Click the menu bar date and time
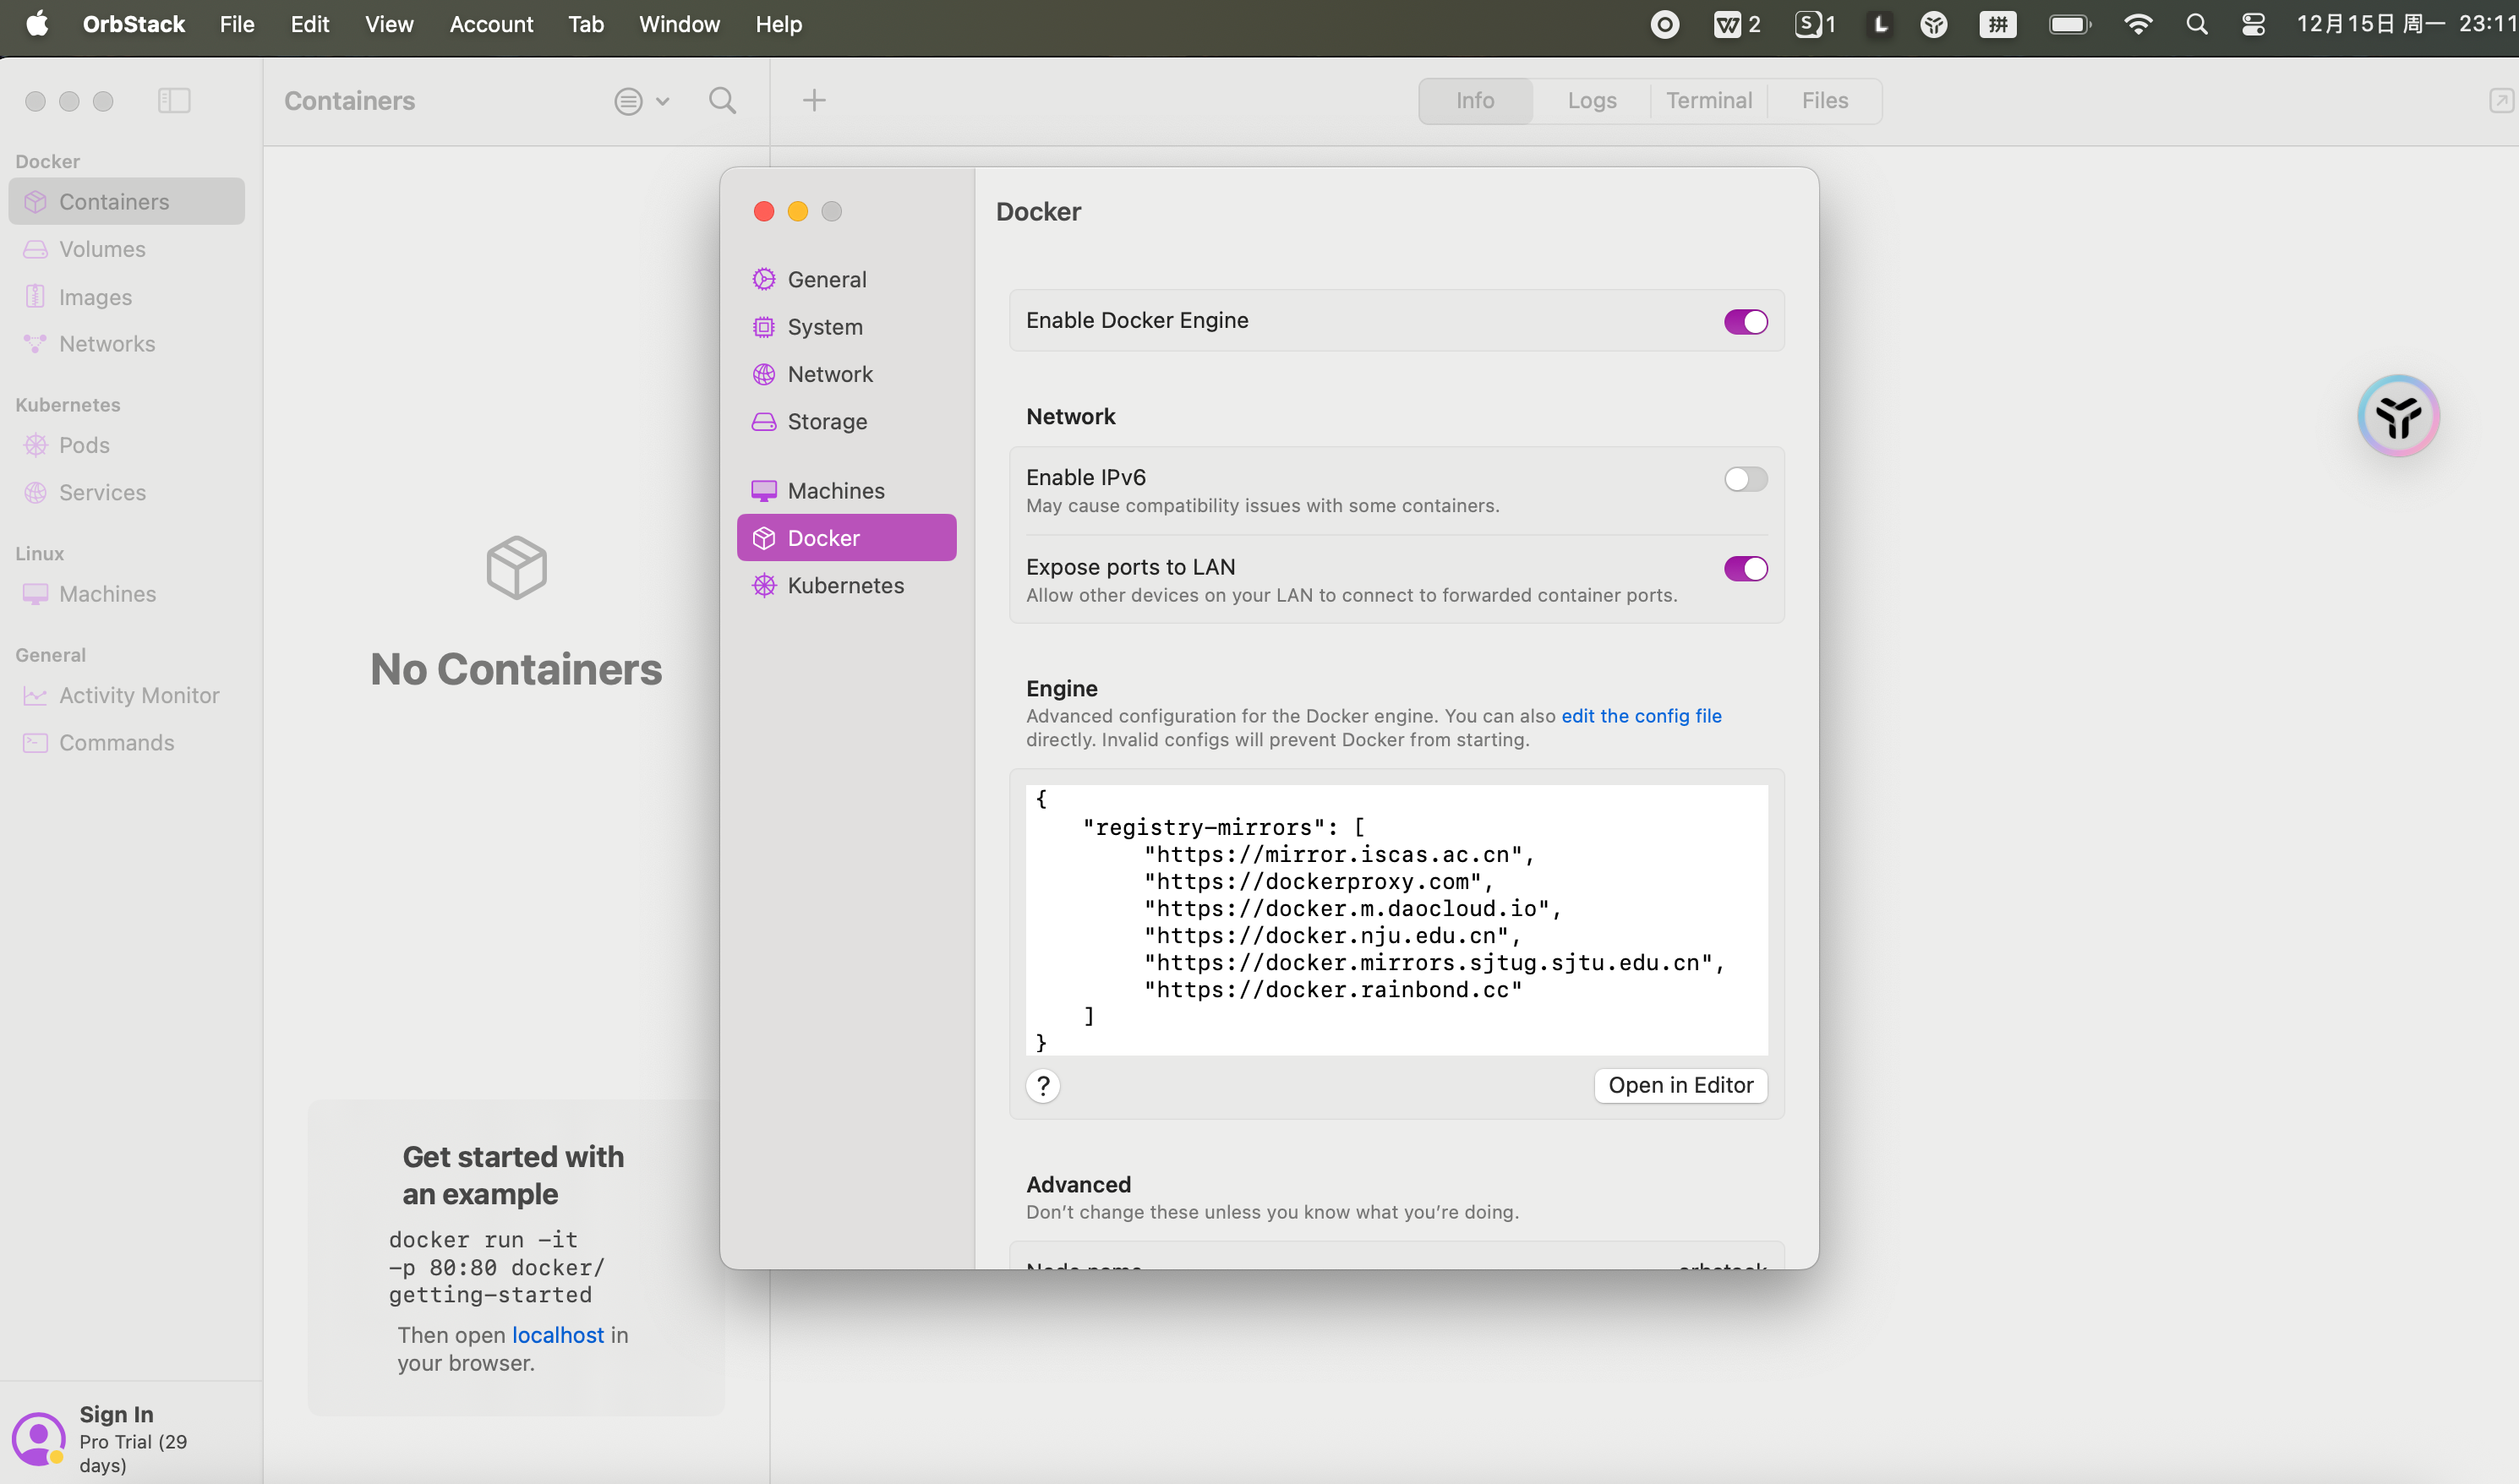 coord(2406,24)
